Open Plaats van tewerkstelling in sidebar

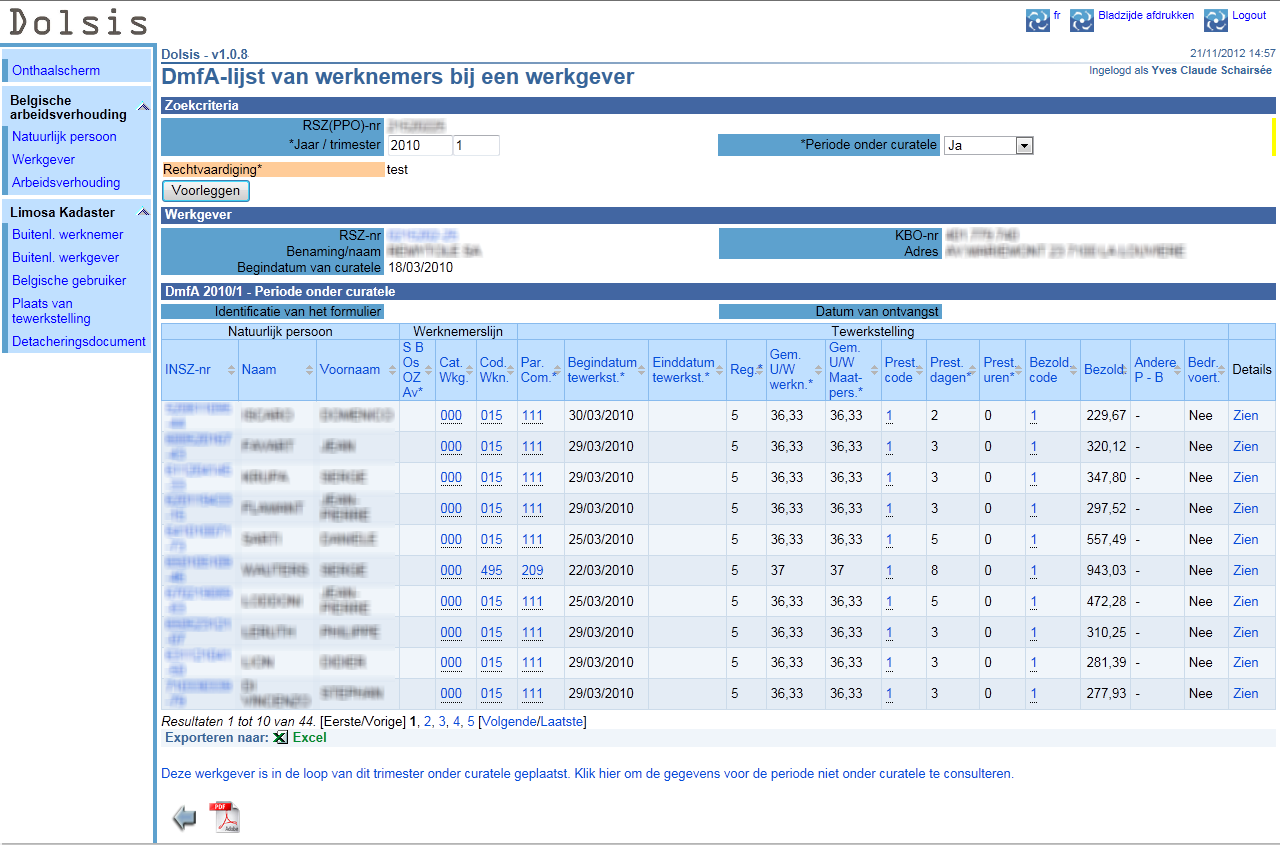click(x=51, y=311)
